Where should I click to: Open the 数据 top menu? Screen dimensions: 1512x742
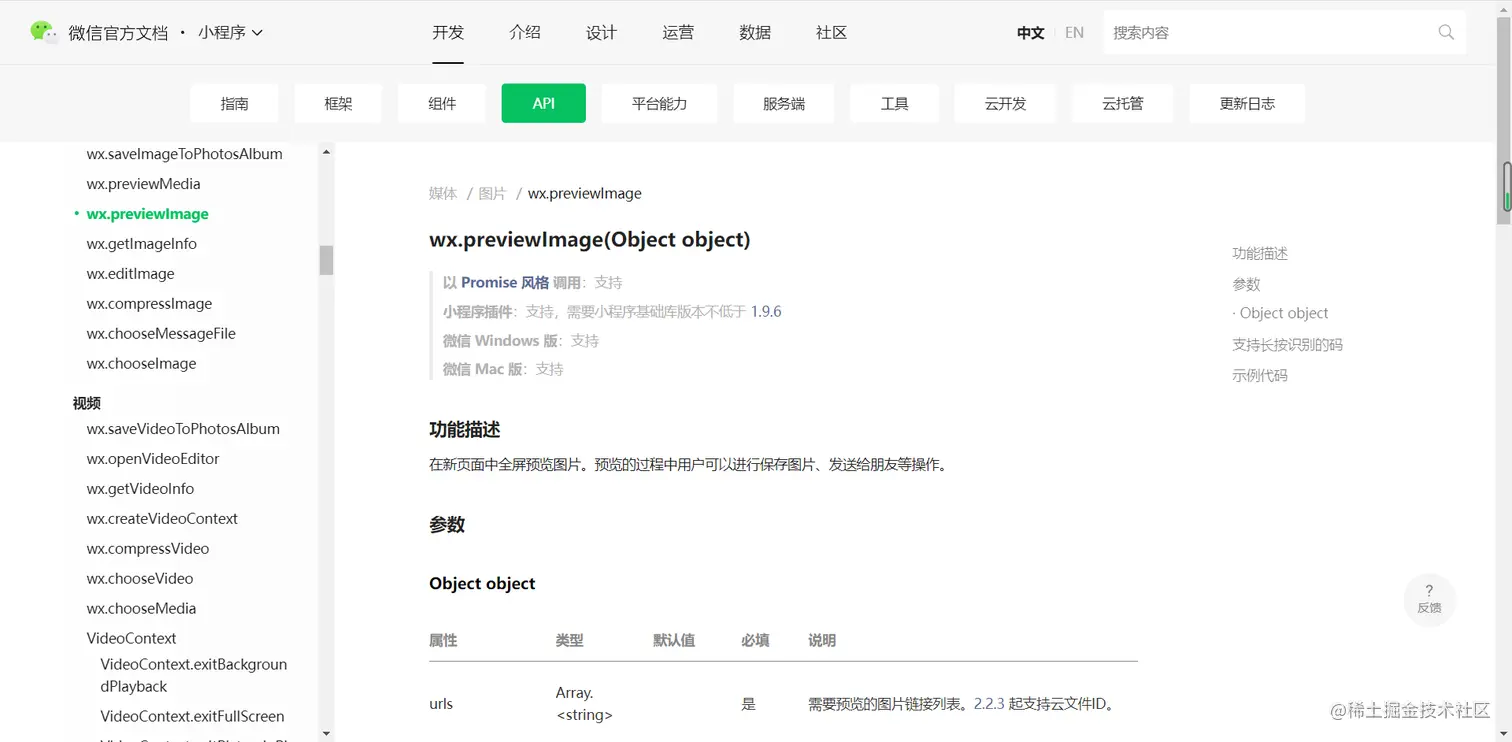755,32
